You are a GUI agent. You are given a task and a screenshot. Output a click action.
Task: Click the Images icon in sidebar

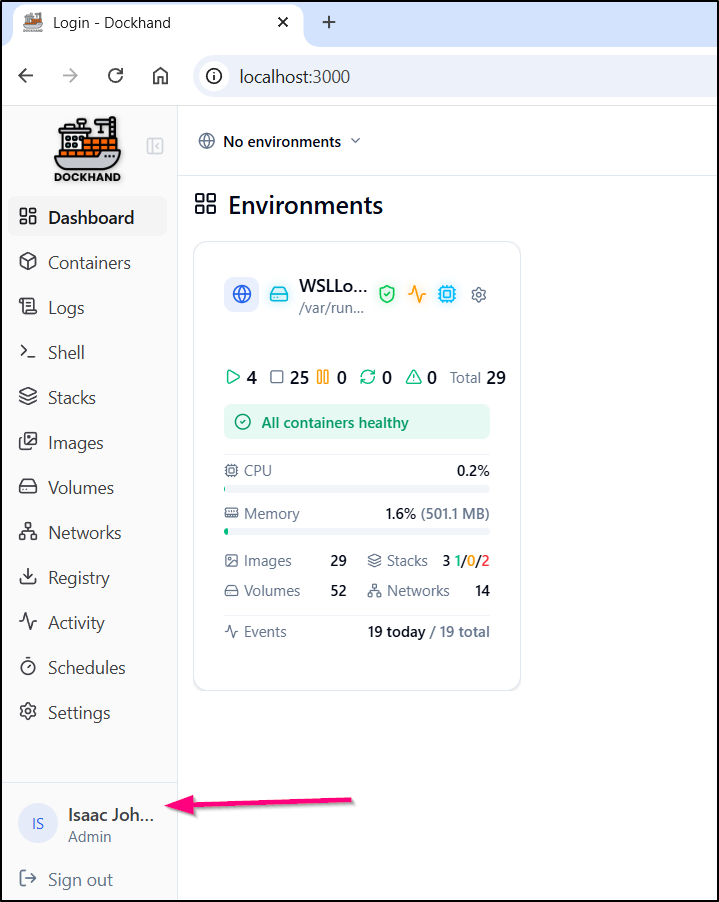(28, 442)
